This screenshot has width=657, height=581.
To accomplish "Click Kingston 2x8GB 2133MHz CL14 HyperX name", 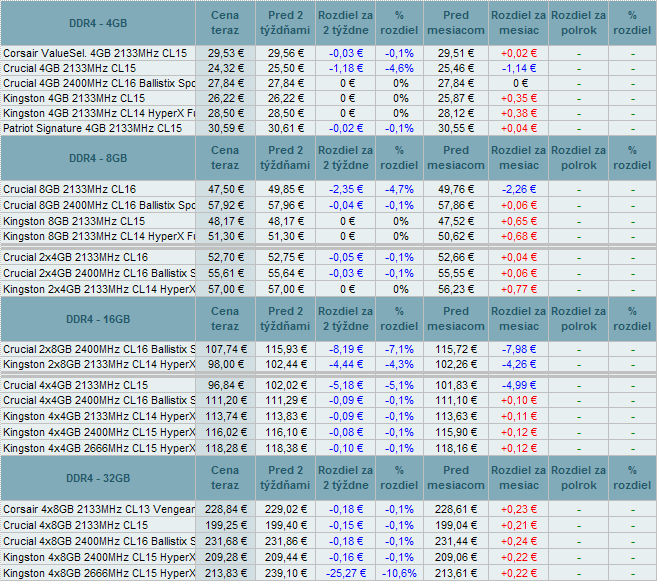I will 99,364.
